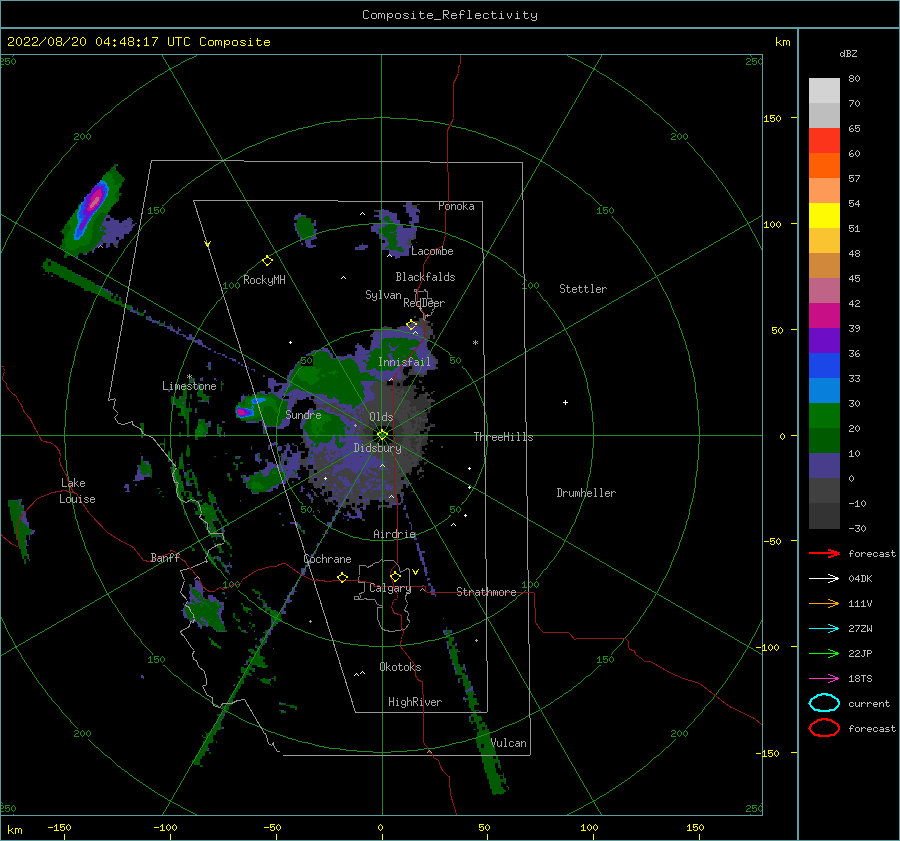
Task: Click the Blackfalds label
Action: tap(425, 277)
